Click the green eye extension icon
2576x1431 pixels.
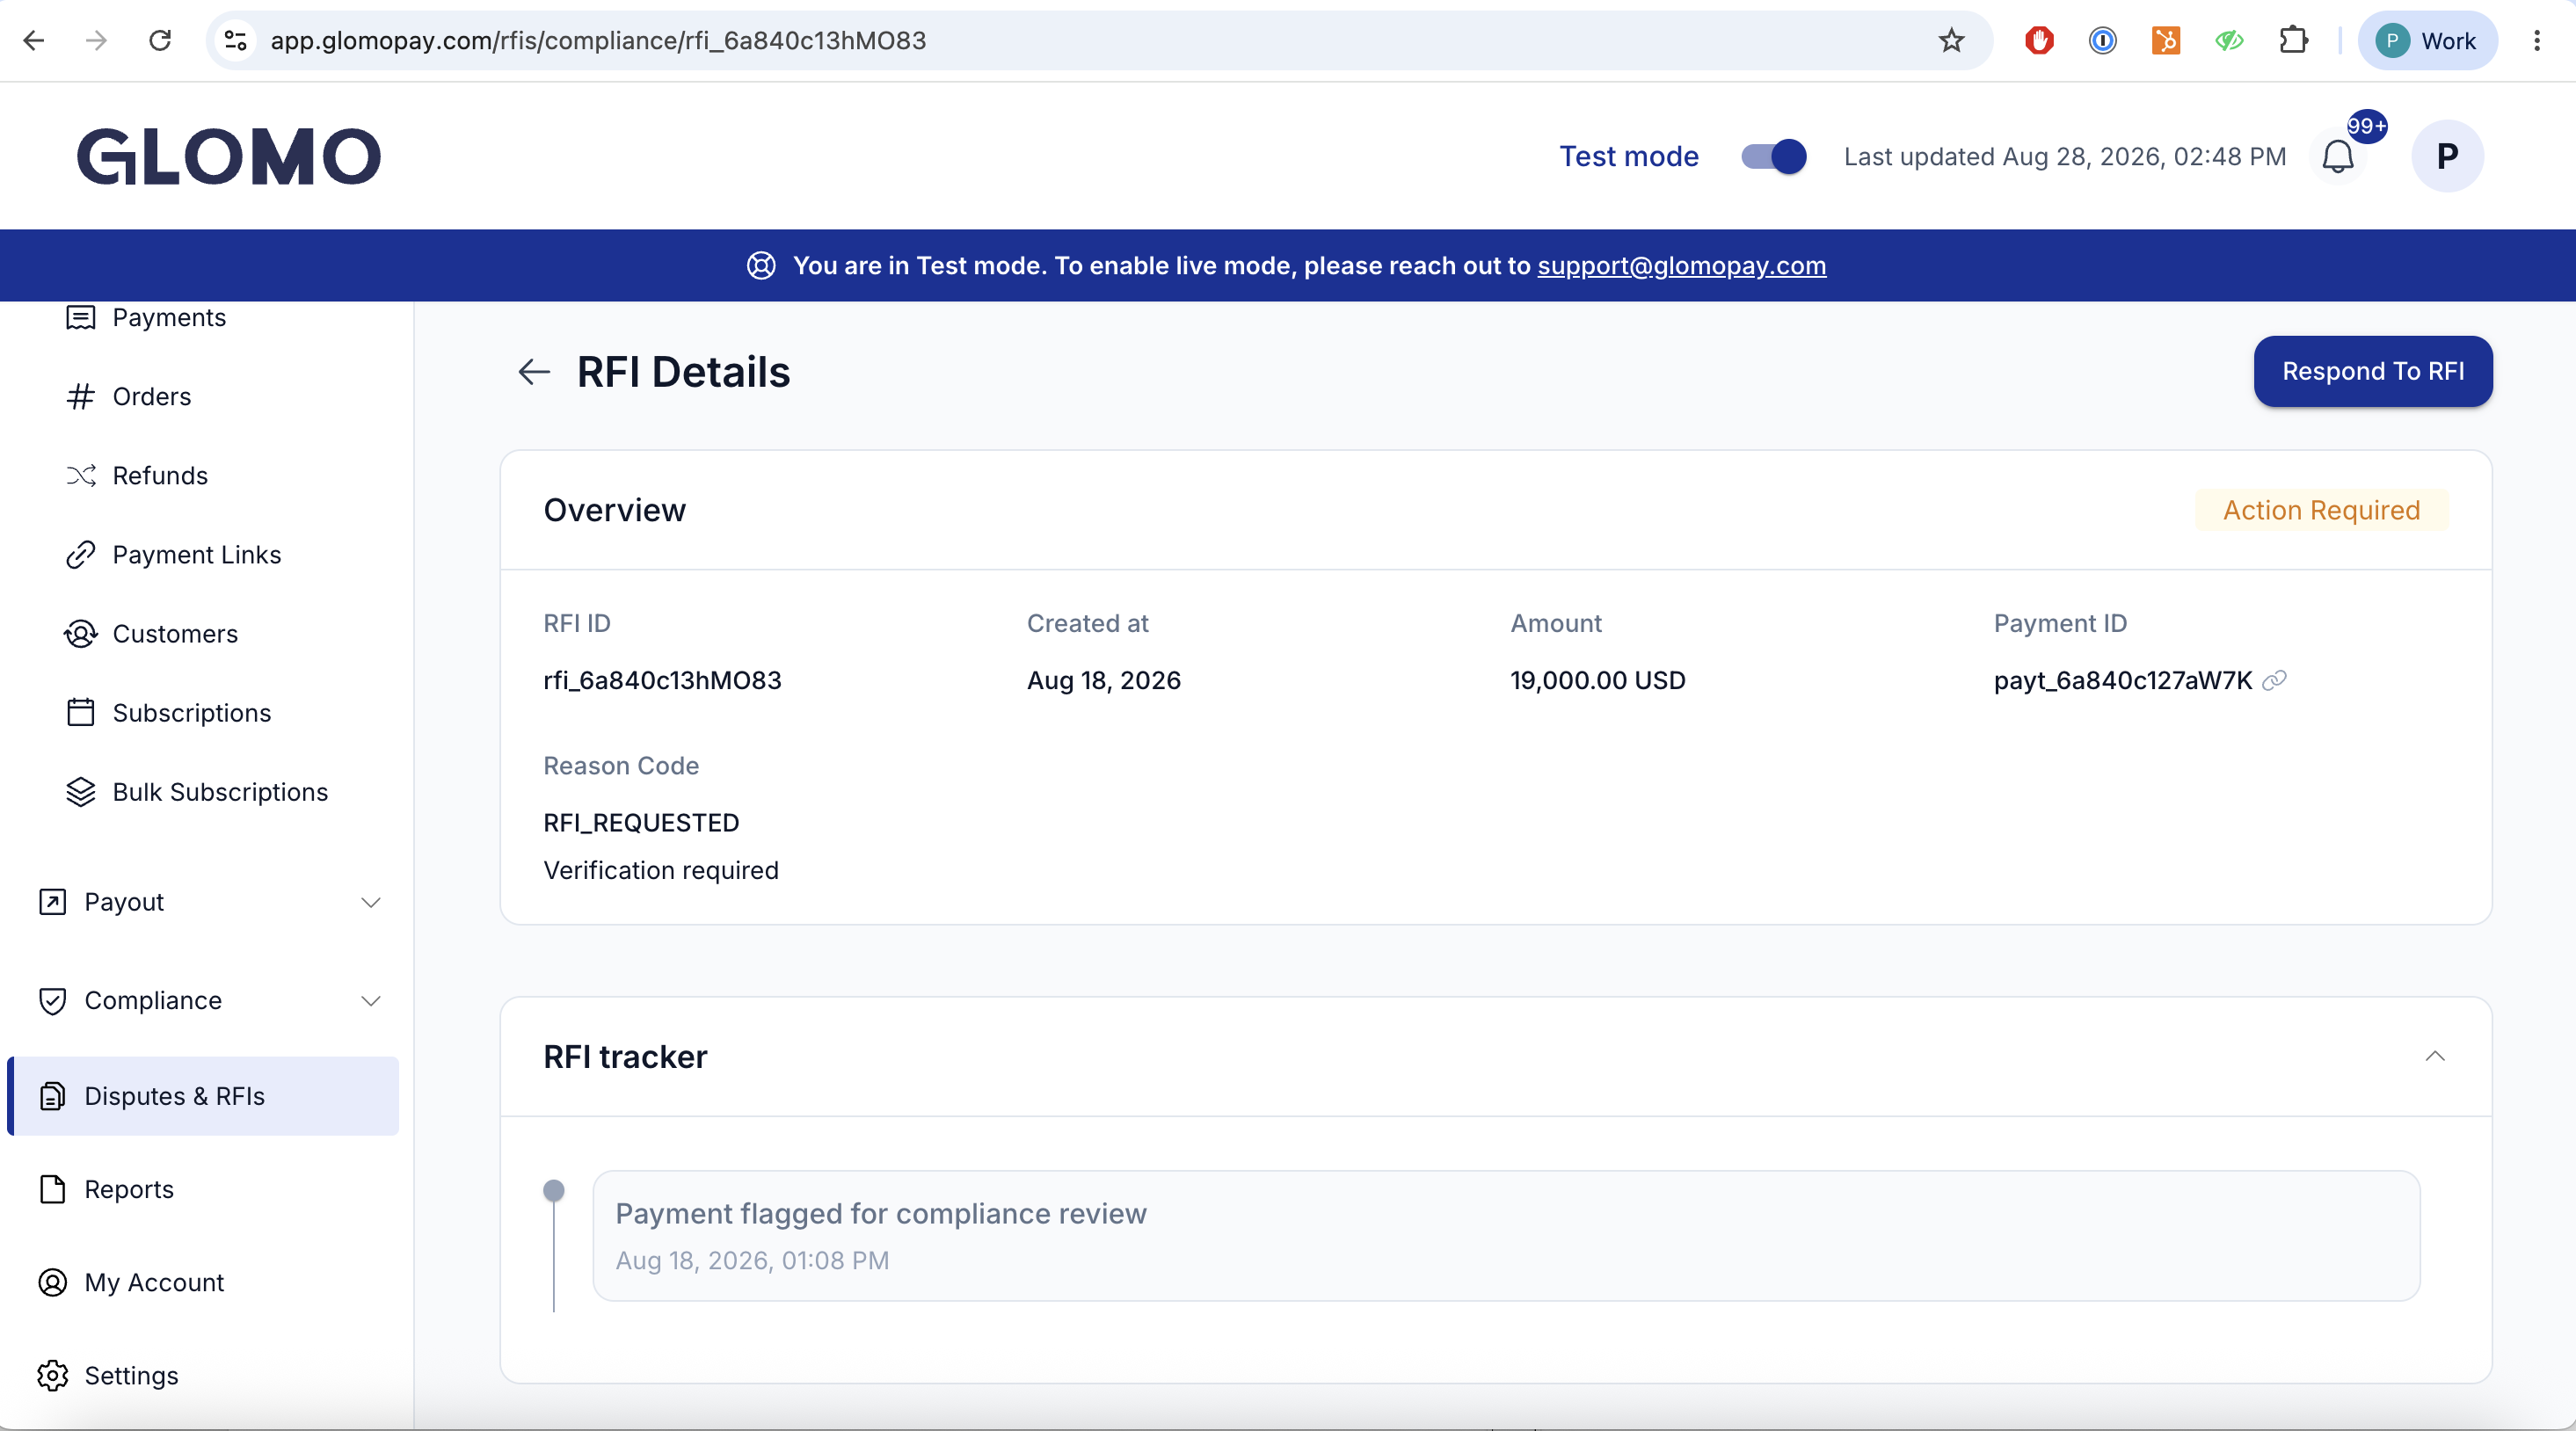tap(2229, 41)
